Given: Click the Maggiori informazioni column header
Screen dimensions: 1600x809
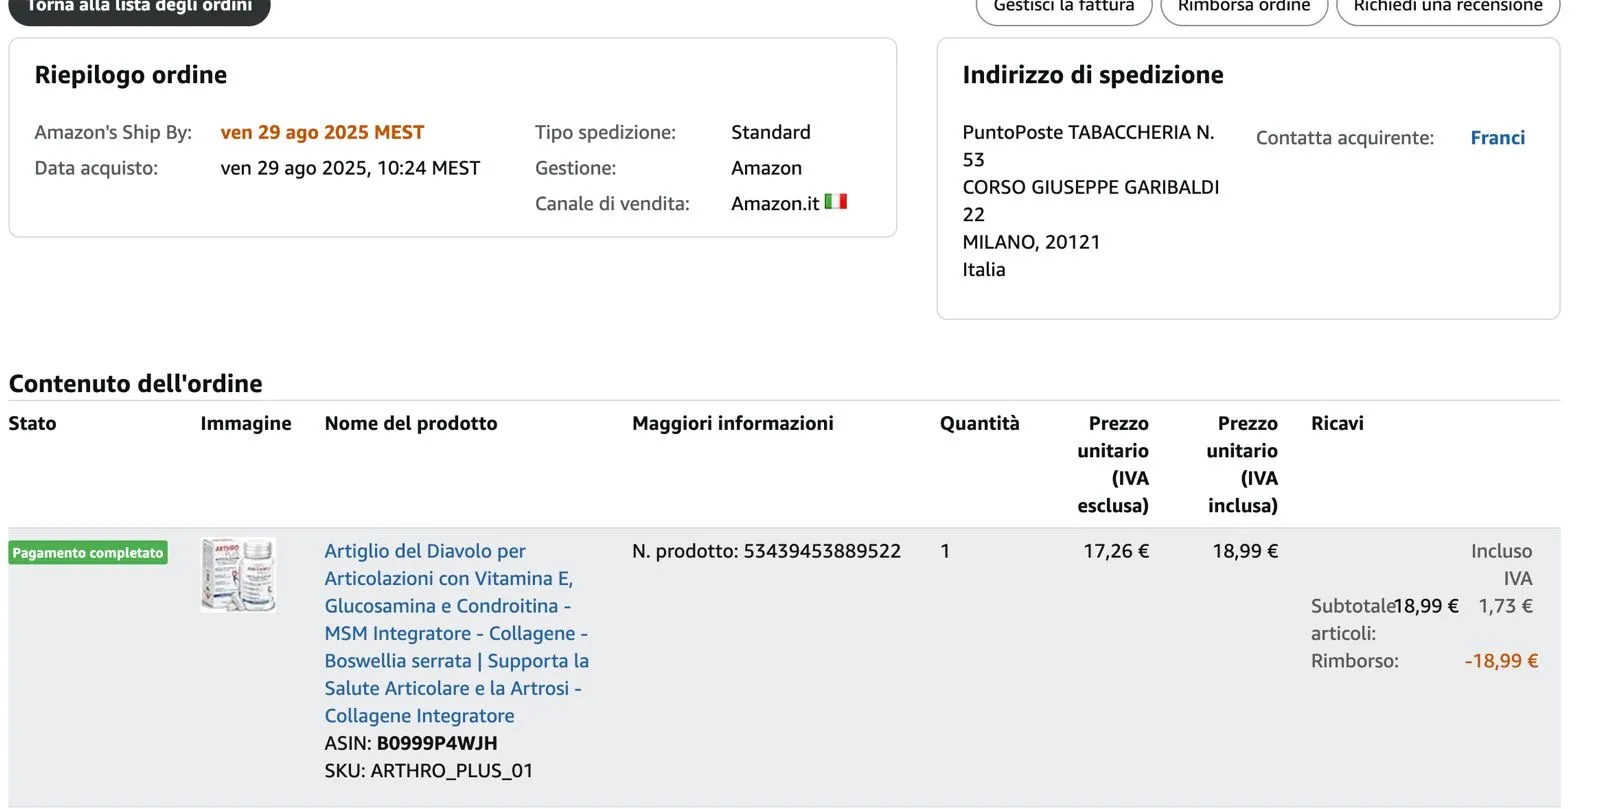Looking at the screenshot, I should [732, 423].
